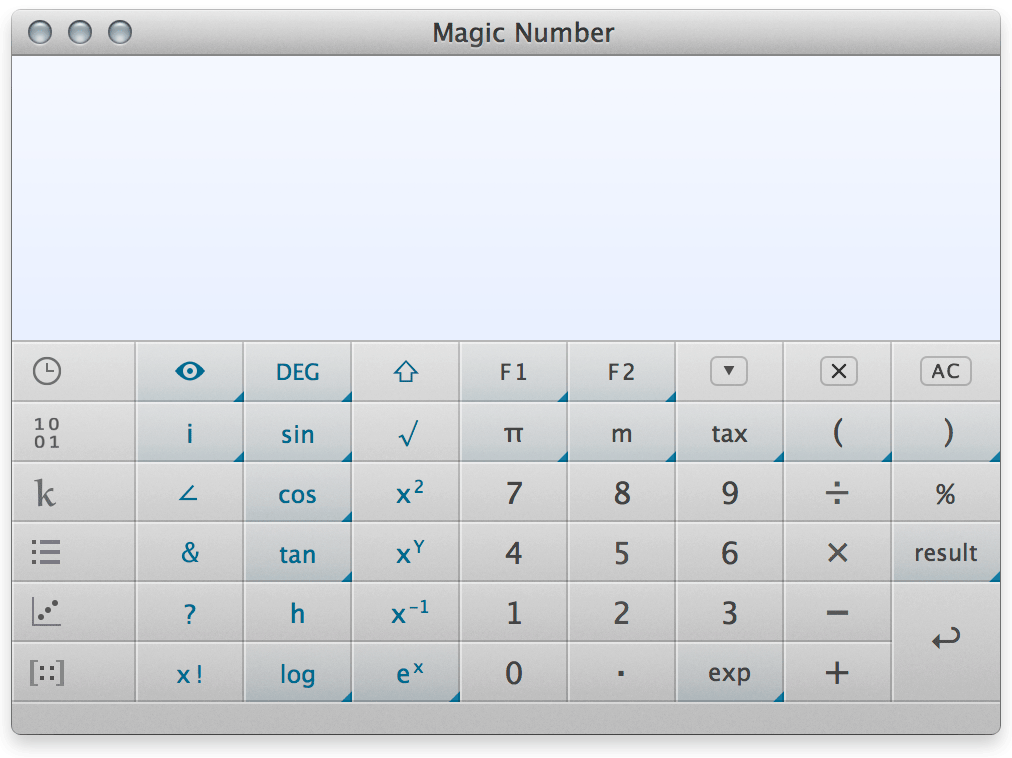Open the matrix brackets icon
Screen dimensions: 1012x758
[47, 672]
